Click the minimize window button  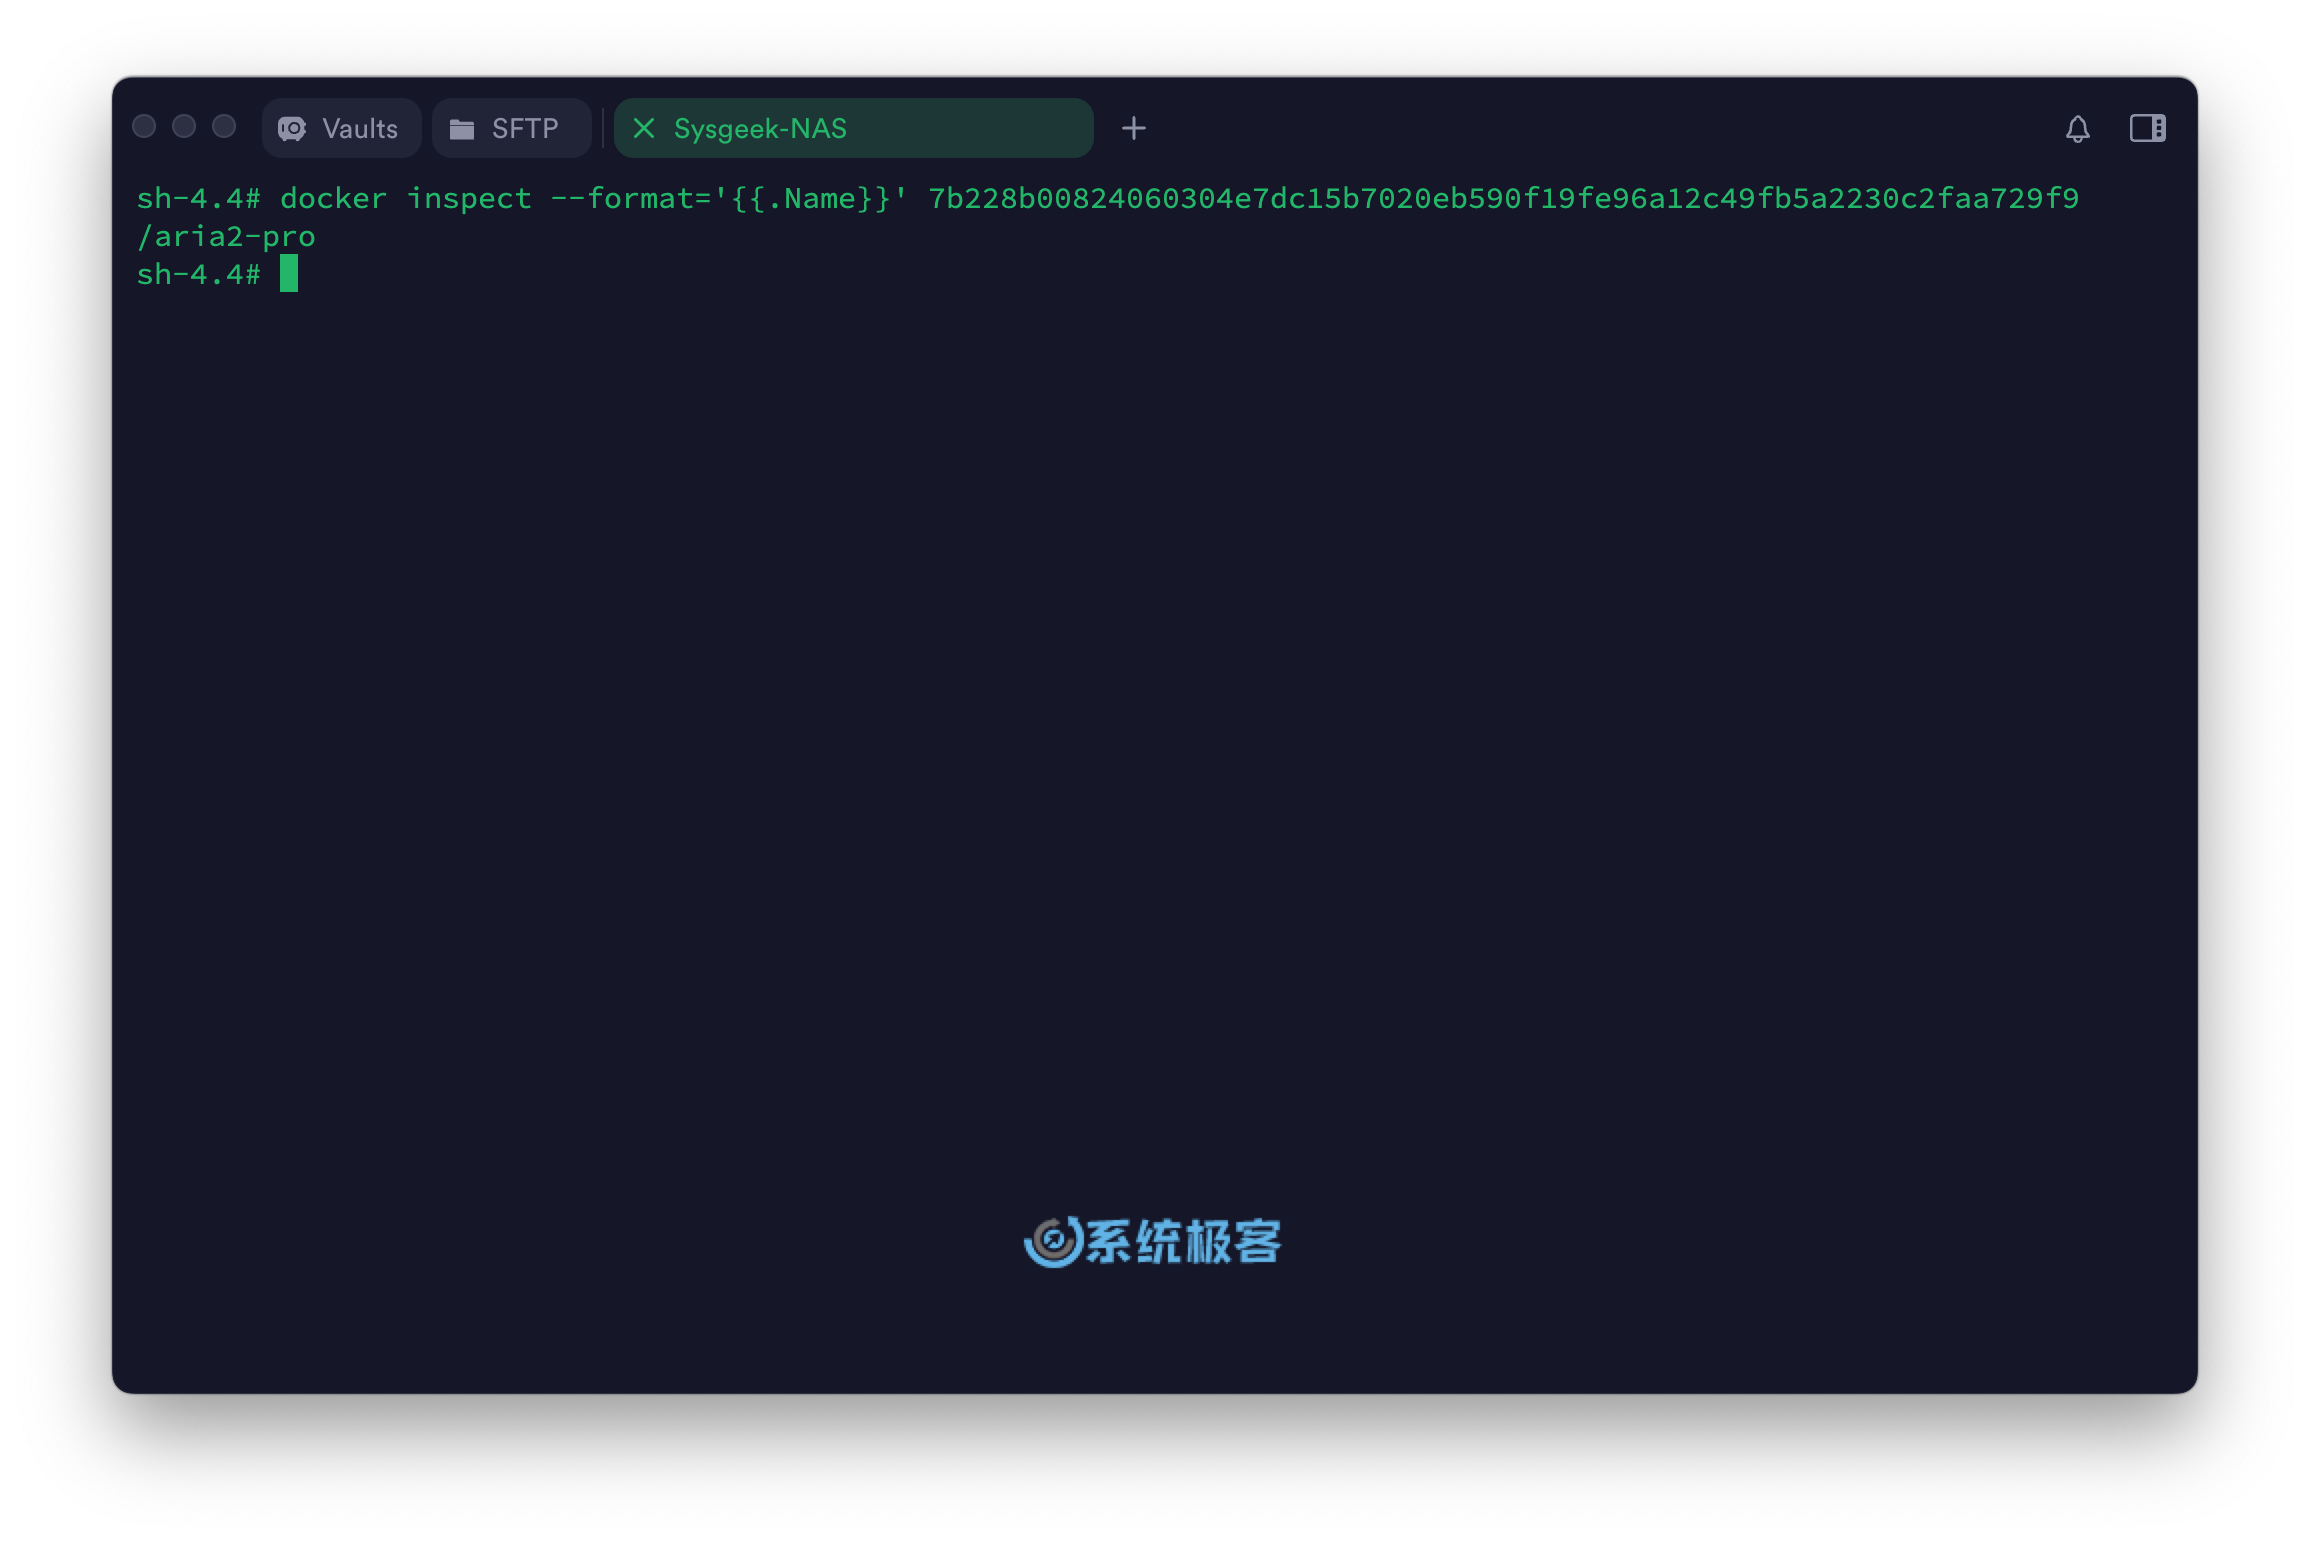[x=184, y=126]
